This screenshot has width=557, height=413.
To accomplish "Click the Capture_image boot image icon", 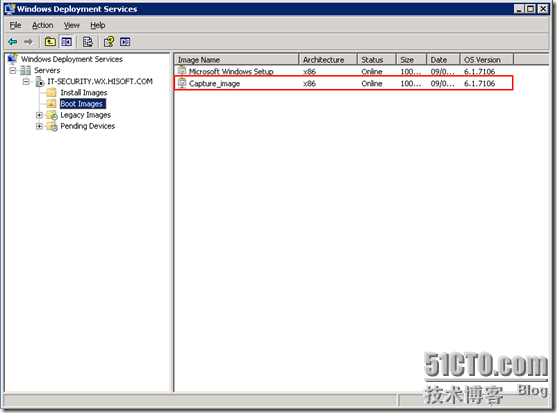I will (x=182, y=83).
